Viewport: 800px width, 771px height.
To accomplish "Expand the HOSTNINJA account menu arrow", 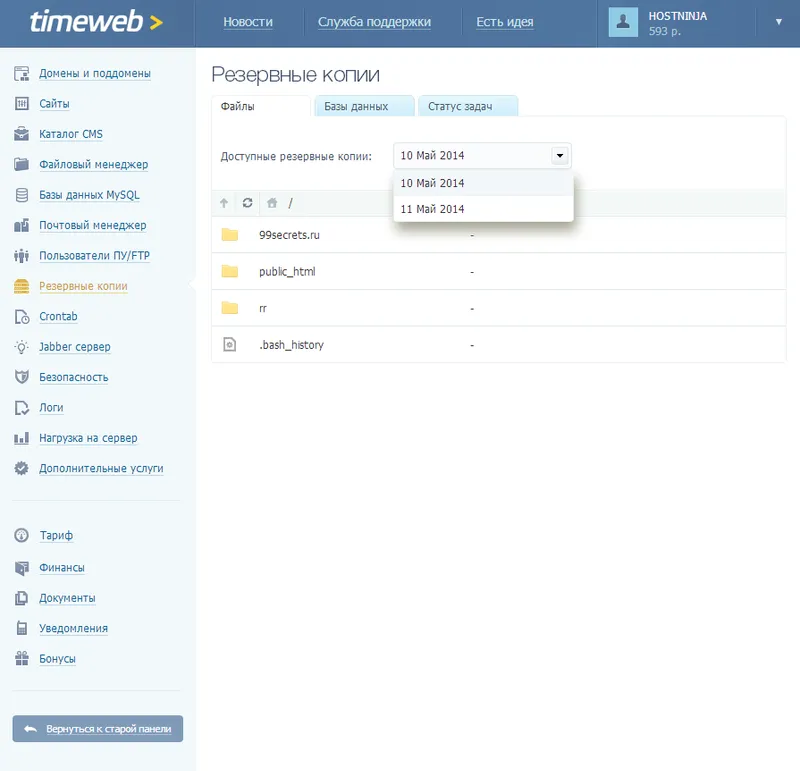I will coord(779,22).
